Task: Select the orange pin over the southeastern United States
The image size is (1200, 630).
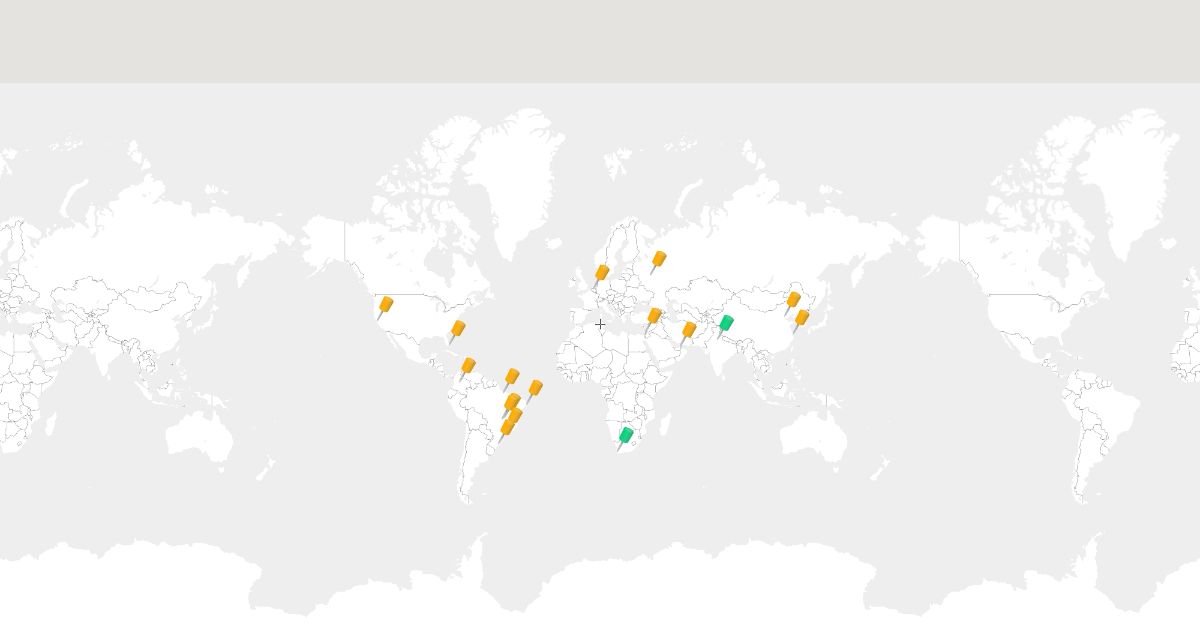Action: [x=457, y=329]
